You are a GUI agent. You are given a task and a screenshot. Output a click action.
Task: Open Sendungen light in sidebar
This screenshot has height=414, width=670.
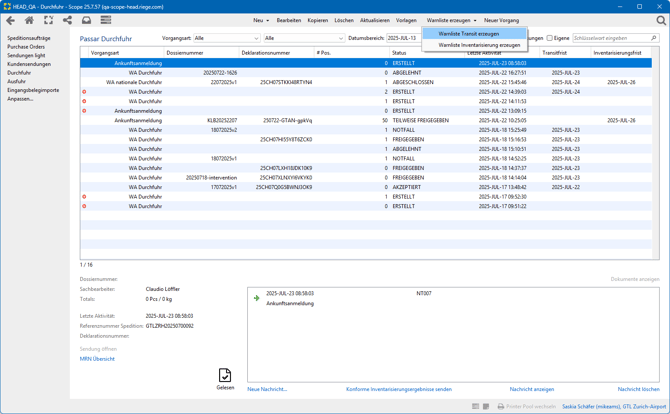pyautogui.click(x=26, y=55)
